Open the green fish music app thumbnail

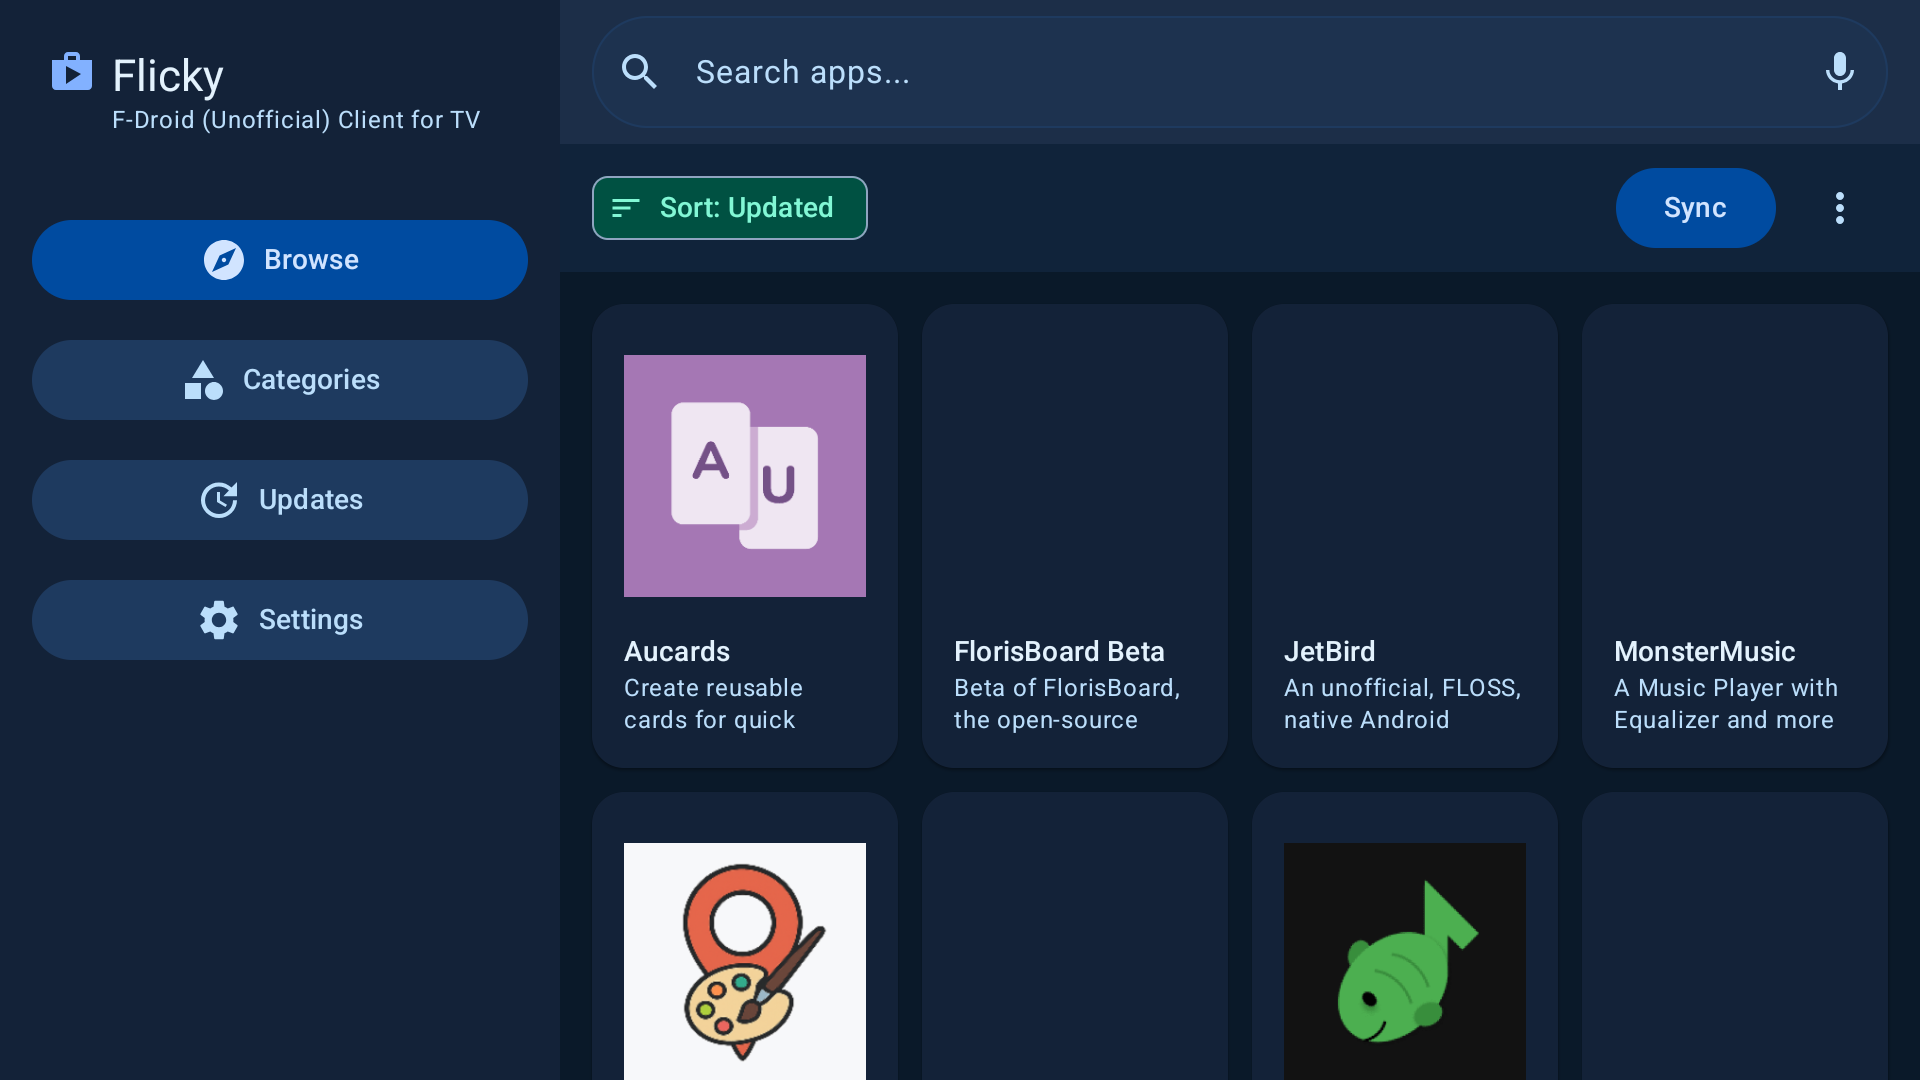pyautogui.click(x=1405, y=960)
